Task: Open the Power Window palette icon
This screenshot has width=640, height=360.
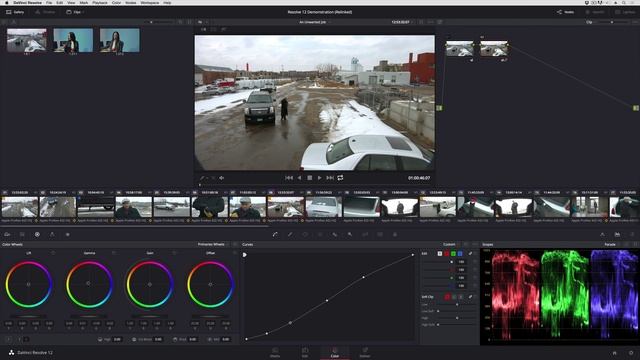Action: (305, 235)
